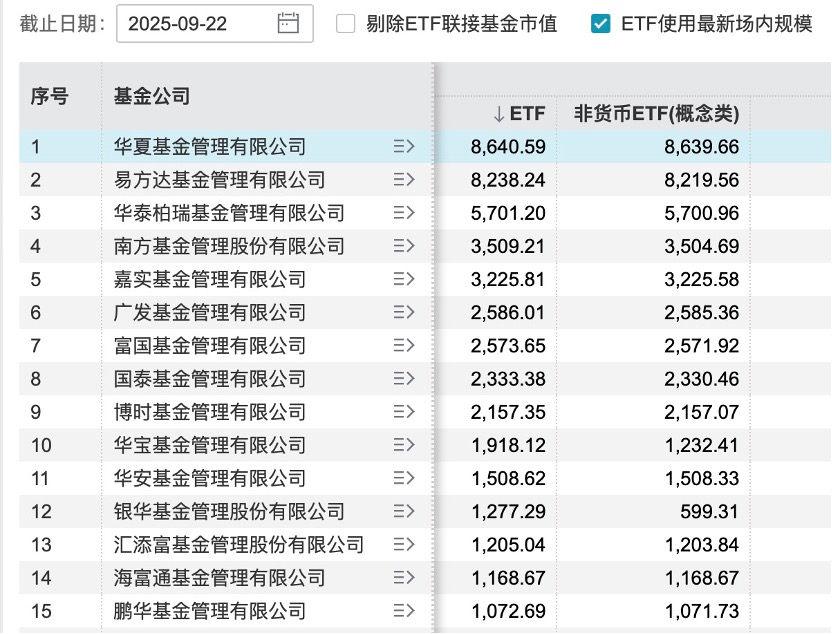The width and height of the screenshot is (832, 634).
Task: Click detail arrow icon for 华安基金管理有限公司
Action: tap(404, 478)
